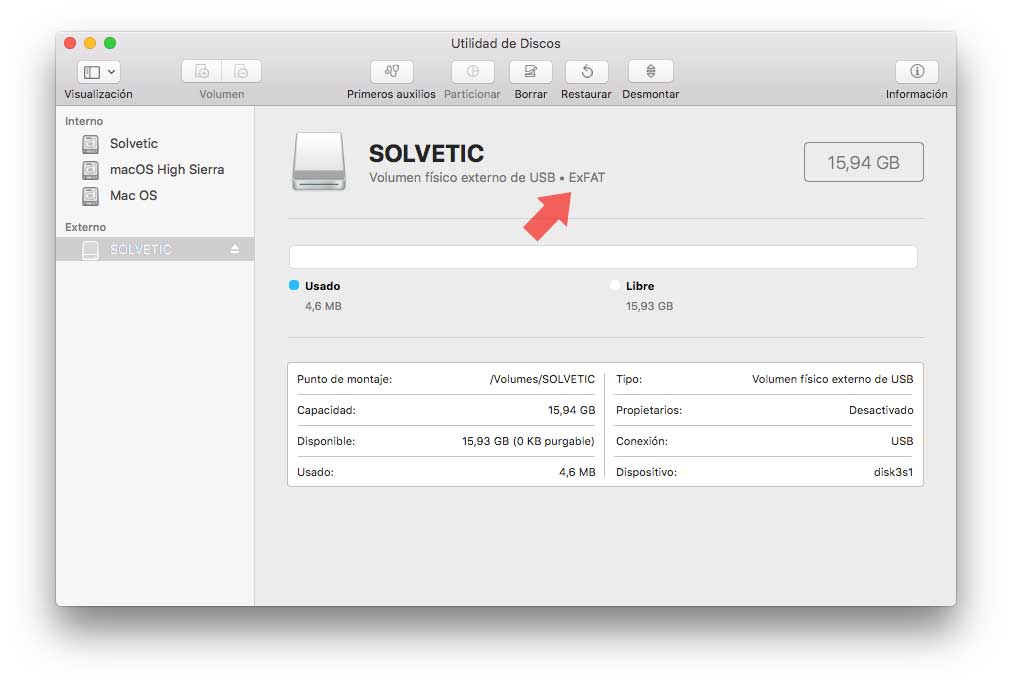Image resolution: width=1012 pixels, height=686 pixels.
Task: Maximize the window with green button
Action: click(110, 43)
